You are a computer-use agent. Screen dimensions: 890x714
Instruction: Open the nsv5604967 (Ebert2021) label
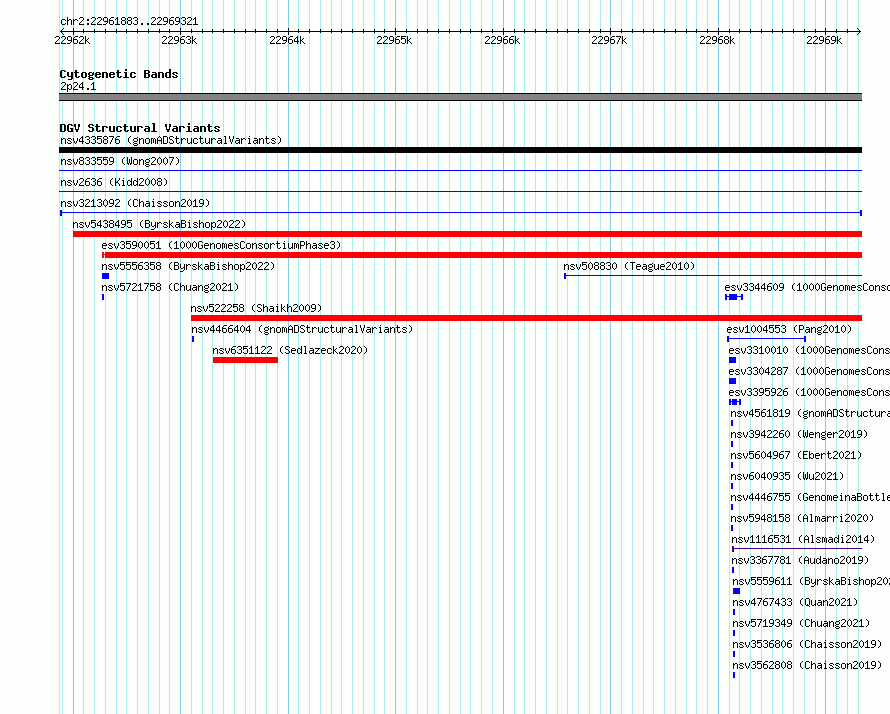(796, 455)
